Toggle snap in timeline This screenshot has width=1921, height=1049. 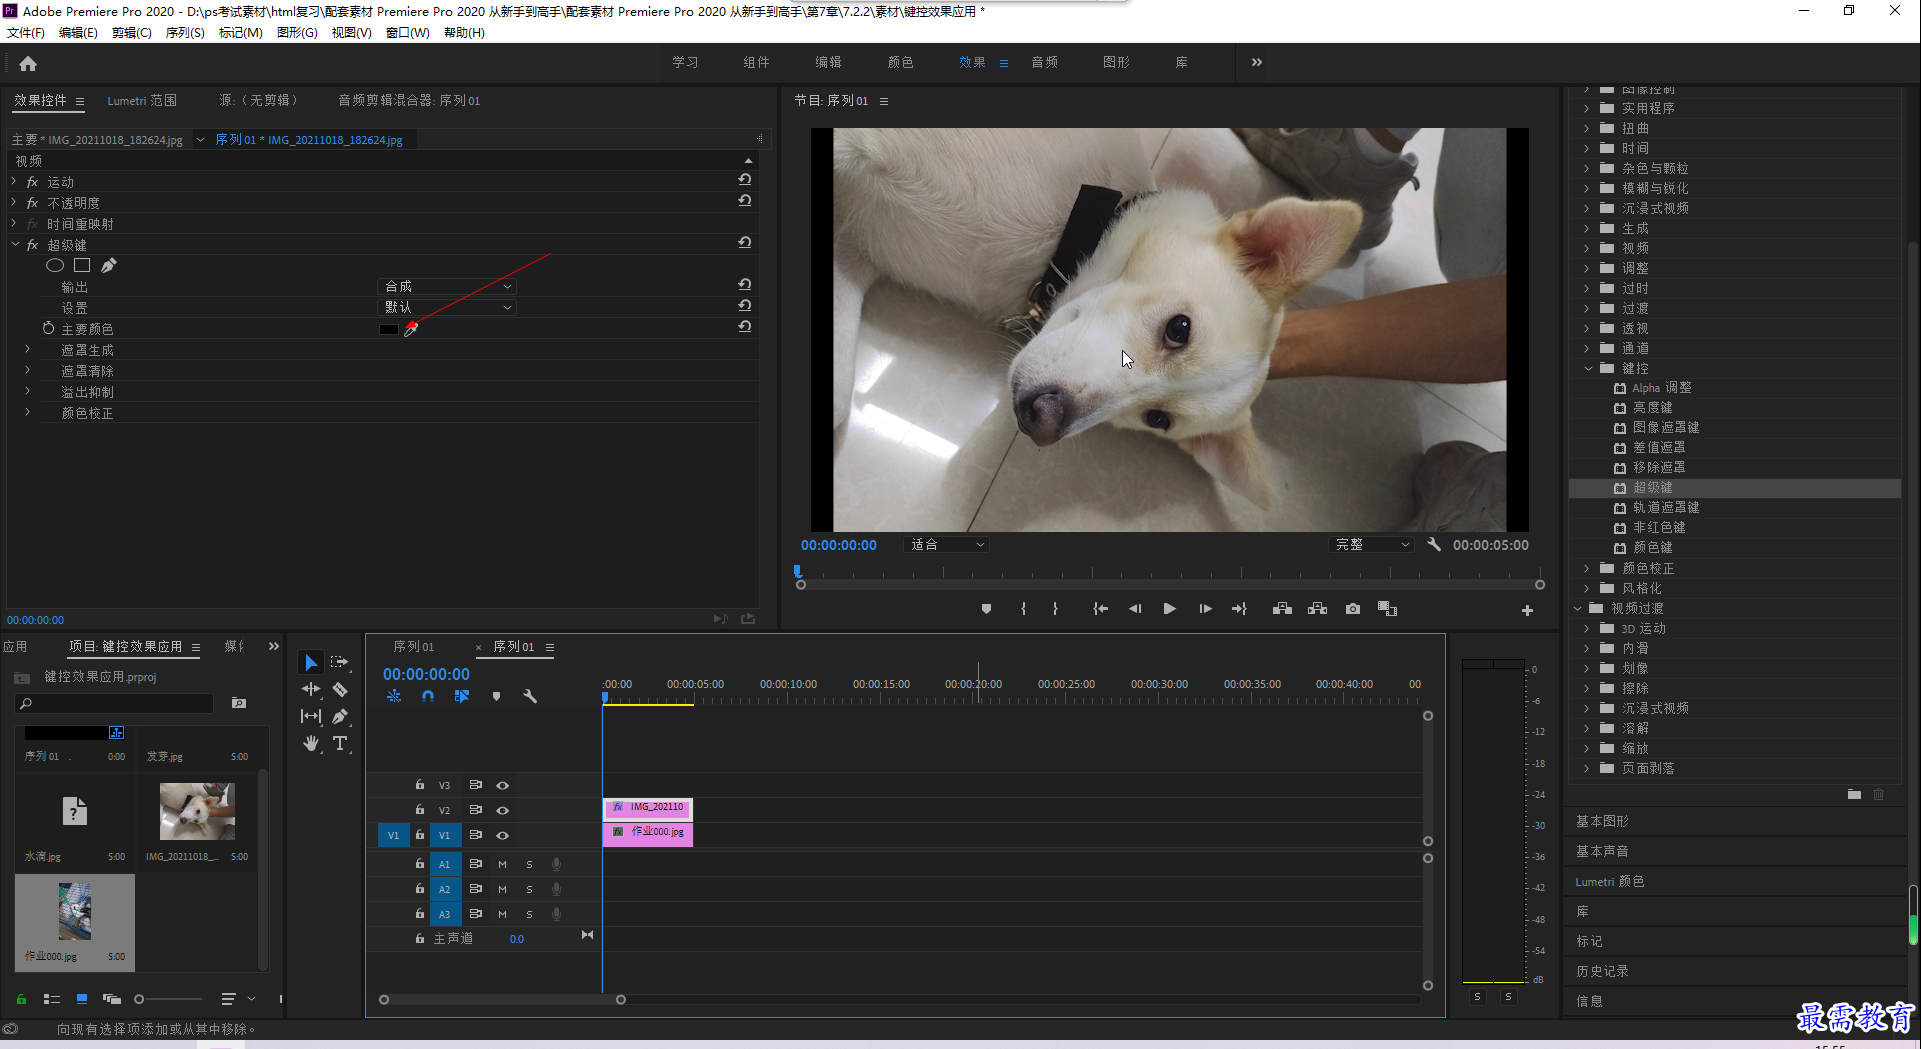pos(428,696)
